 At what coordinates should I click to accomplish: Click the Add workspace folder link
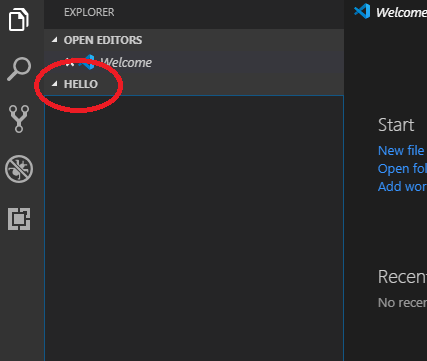click(x=402, y=187)
